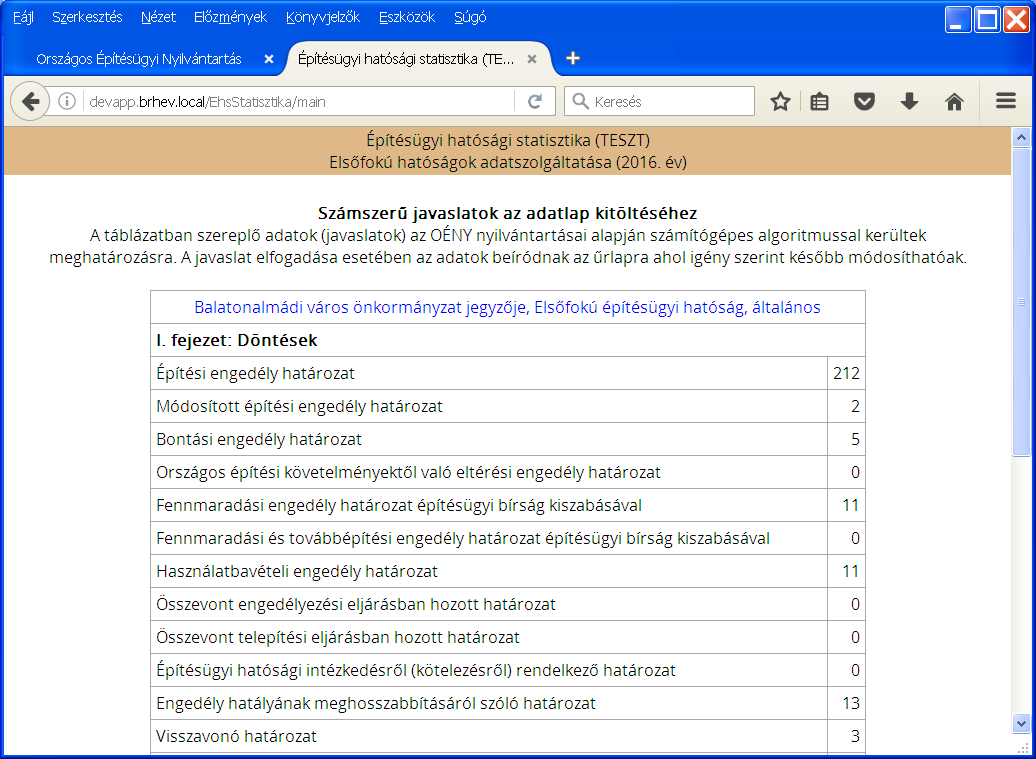1036x759 pixels.
Task: Open the Súgó menu
Action: 470,17
